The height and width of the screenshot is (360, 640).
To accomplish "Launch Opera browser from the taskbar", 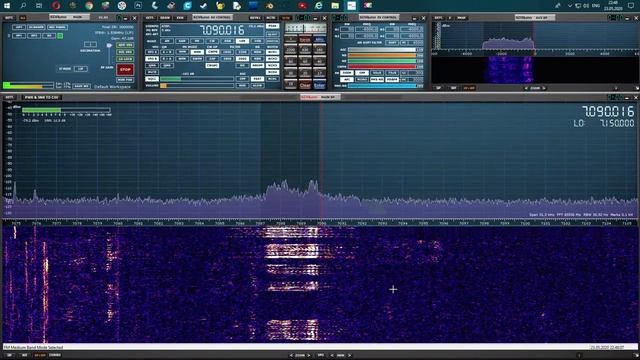I will (x=56, y=6).
